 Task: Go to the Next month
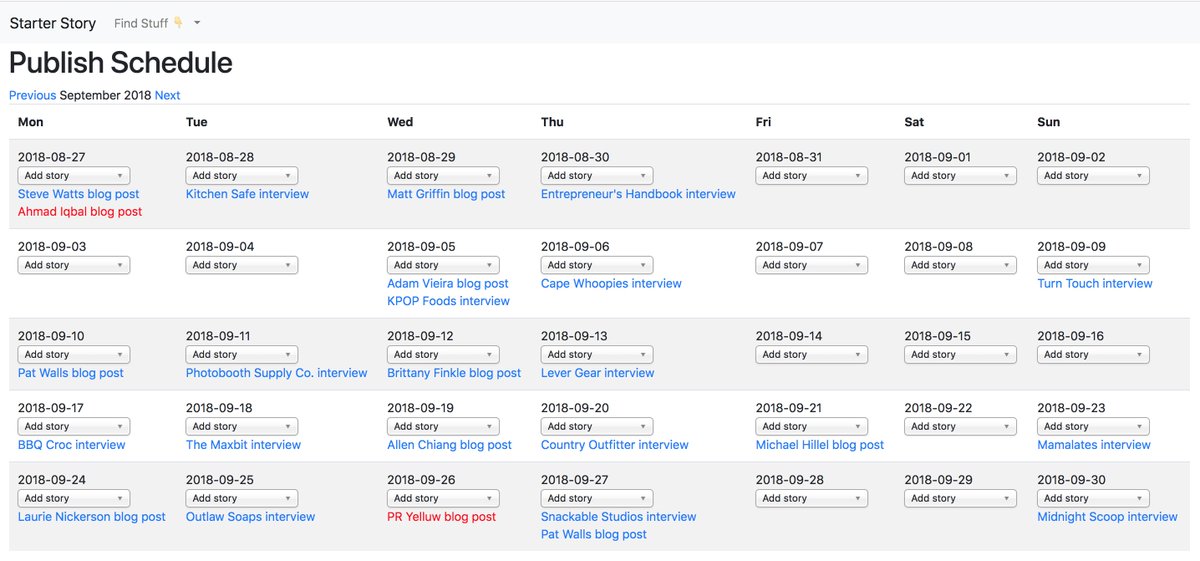tap(168, 96)
